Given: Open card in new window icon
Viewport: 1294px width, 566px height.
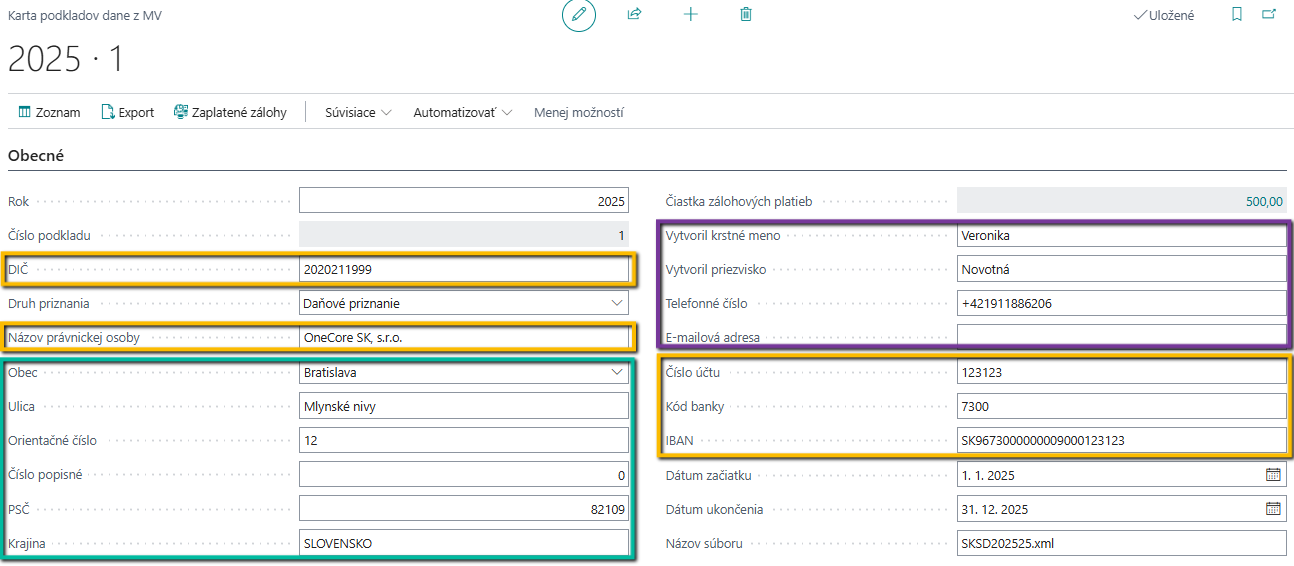Looking at the screenshot, I should 1269,15.
